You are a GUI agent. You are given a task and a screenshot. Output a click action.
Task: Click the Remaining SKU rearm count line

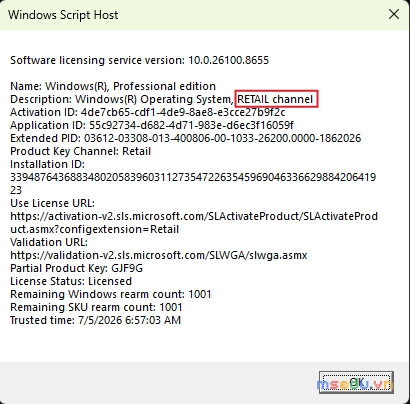[x=96, y=307]
